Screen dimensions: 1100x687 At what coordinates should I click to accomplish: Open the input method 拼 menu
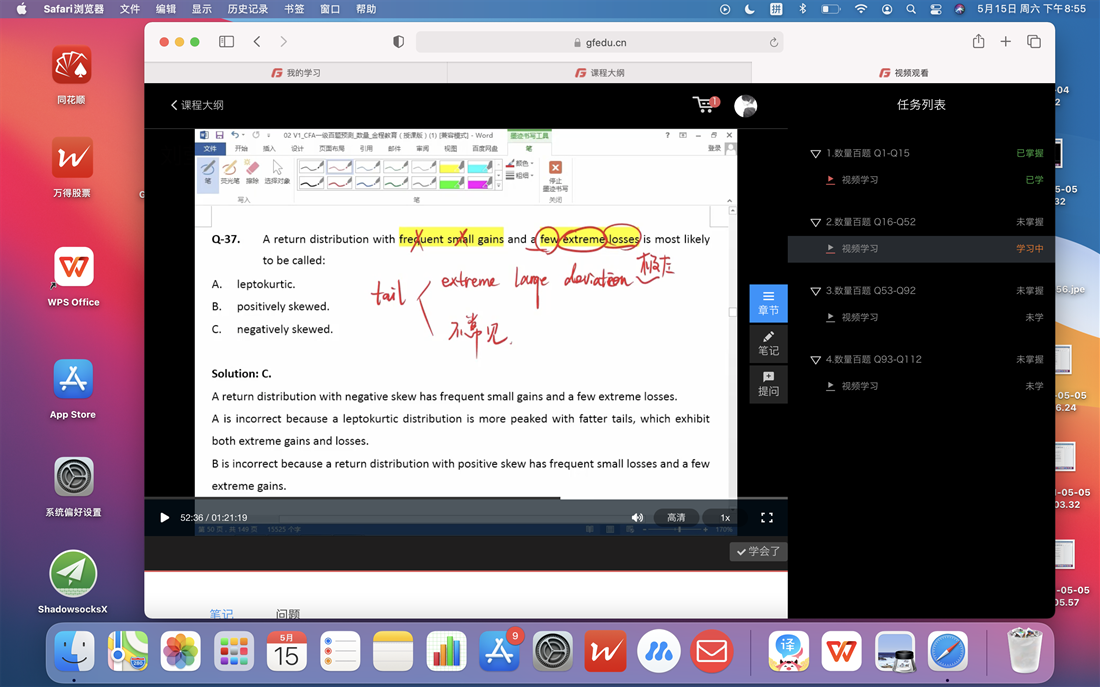click(776, 9)
